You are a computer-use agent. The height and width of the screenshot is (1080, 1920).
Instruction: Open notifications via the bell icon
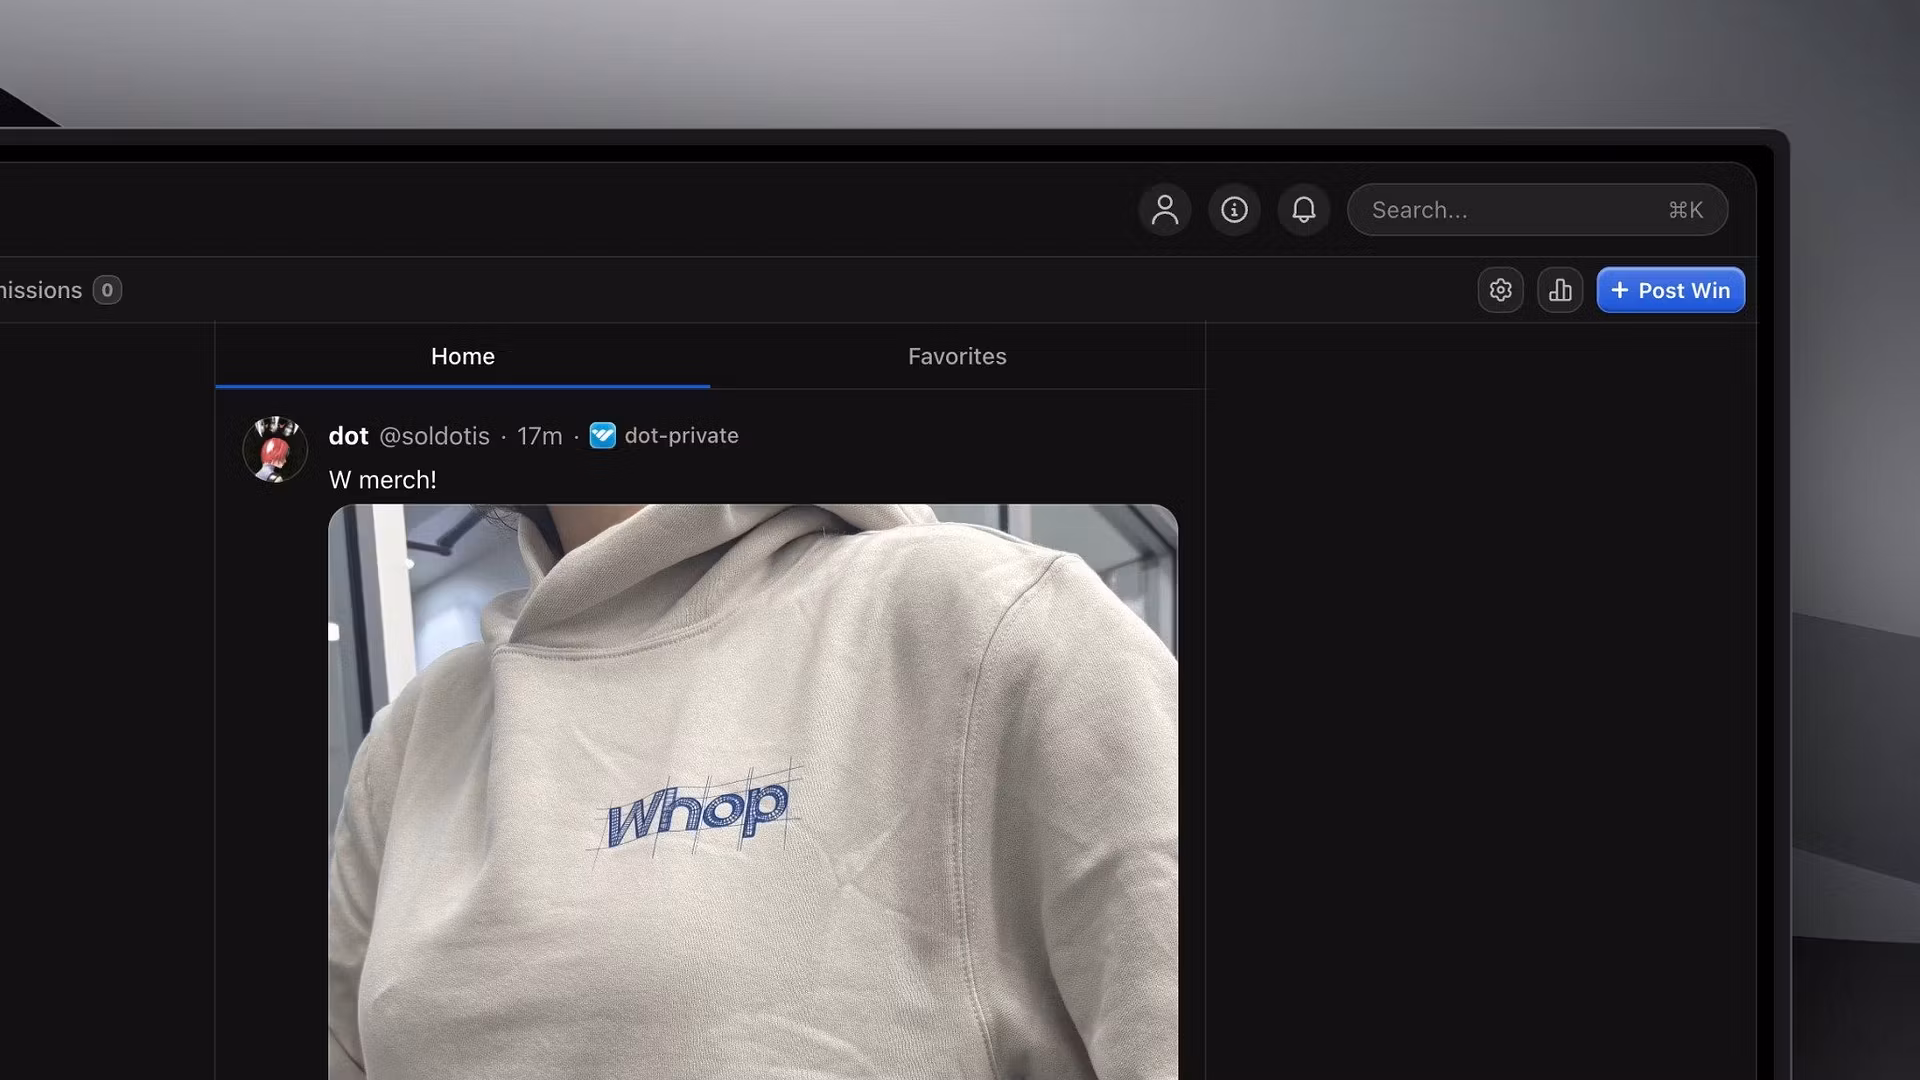point(1303,210)
